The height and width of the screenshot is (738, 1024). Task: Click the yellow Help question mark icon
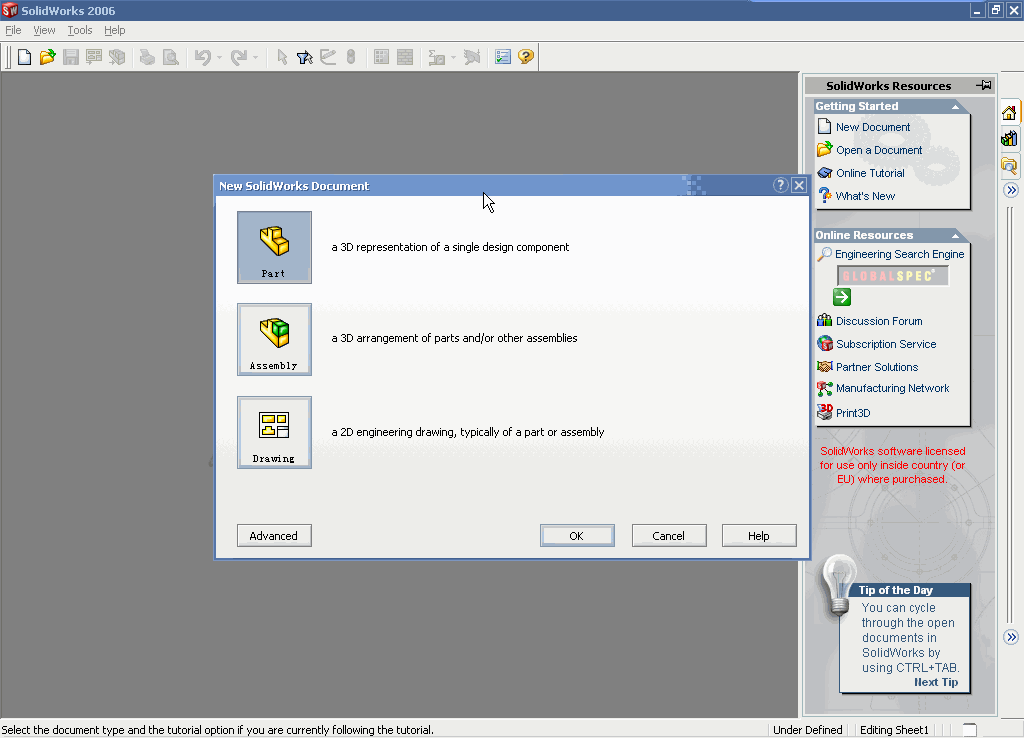coord(526,57)
